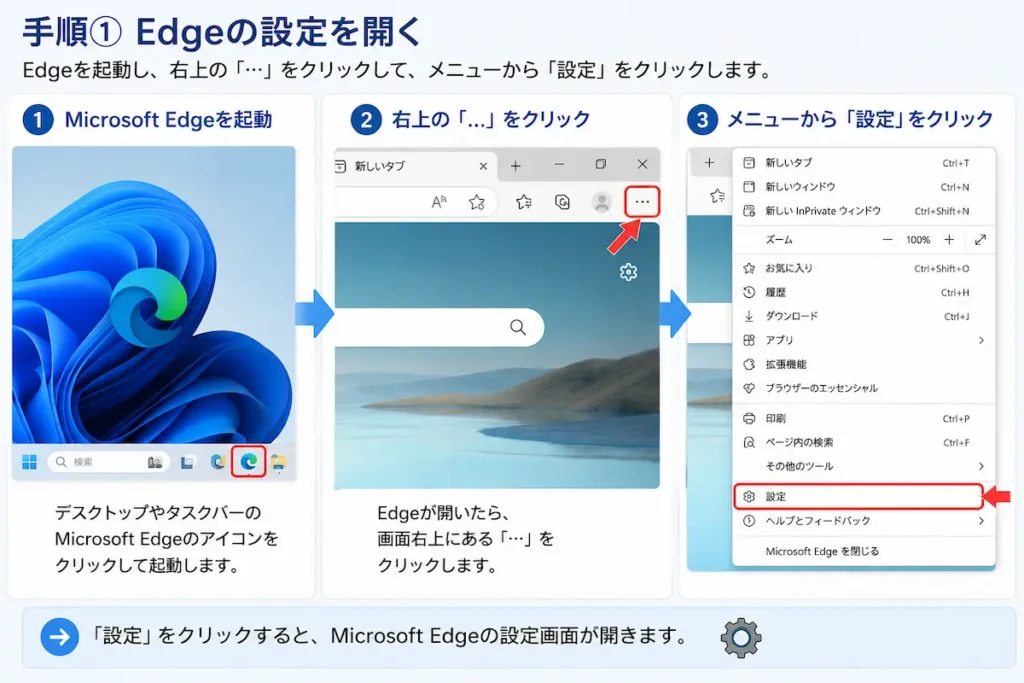Select the 新しいタブ browser tab
This screenshot has width=1024, height=683.
(415, 166)
